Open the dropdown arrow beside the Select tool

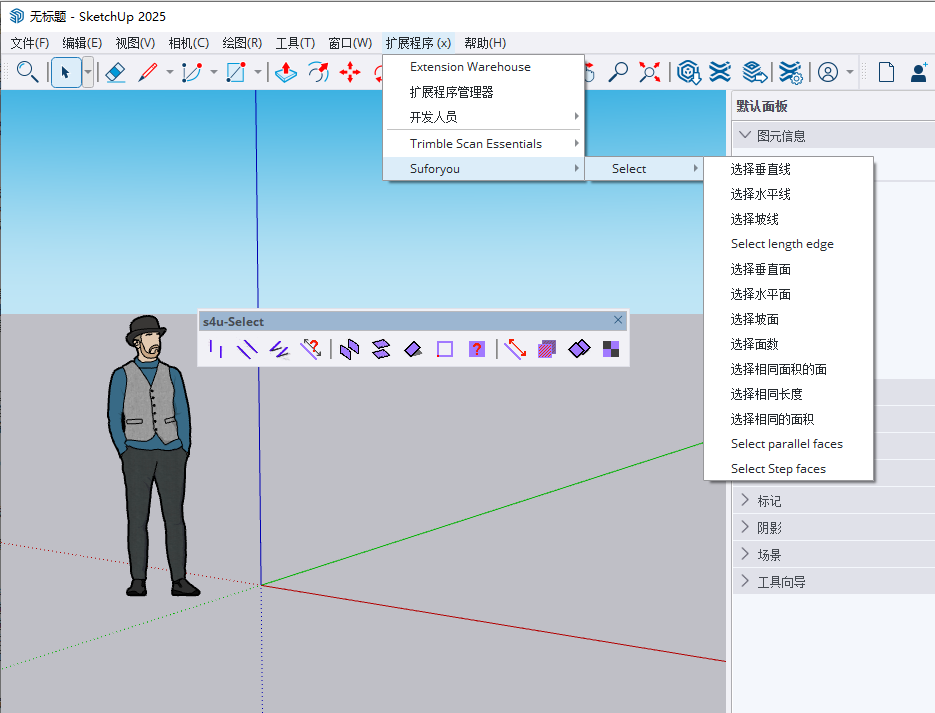coord(87,72)
